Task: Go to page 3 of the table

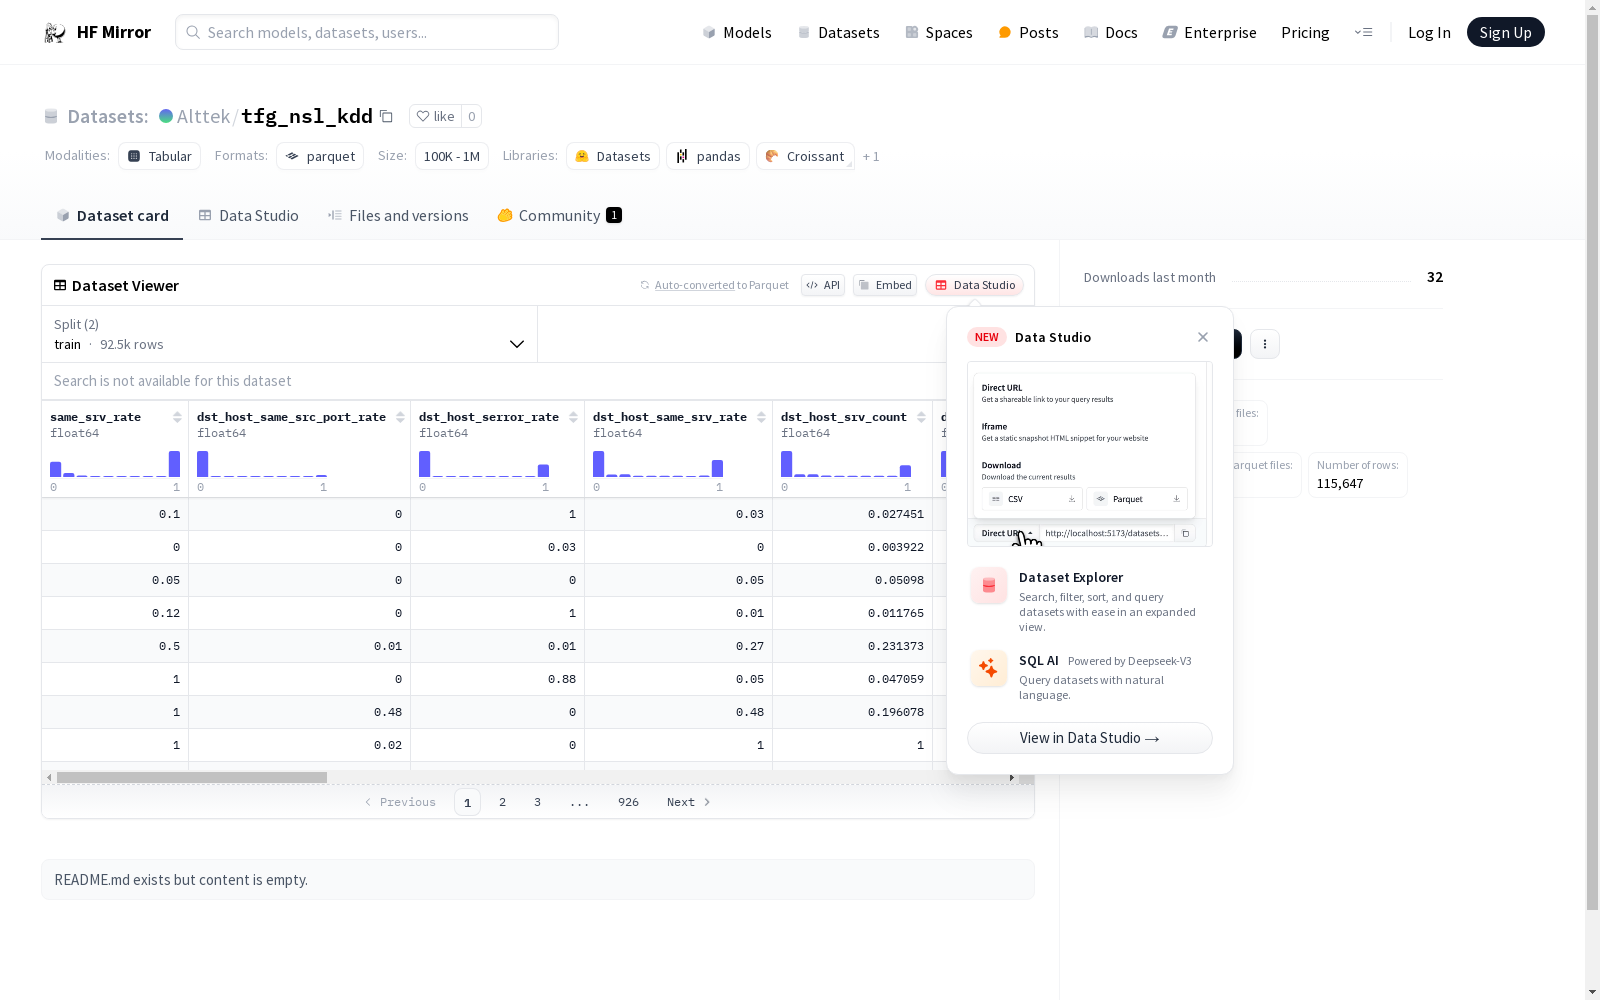Action: click(x=538, y=802)
